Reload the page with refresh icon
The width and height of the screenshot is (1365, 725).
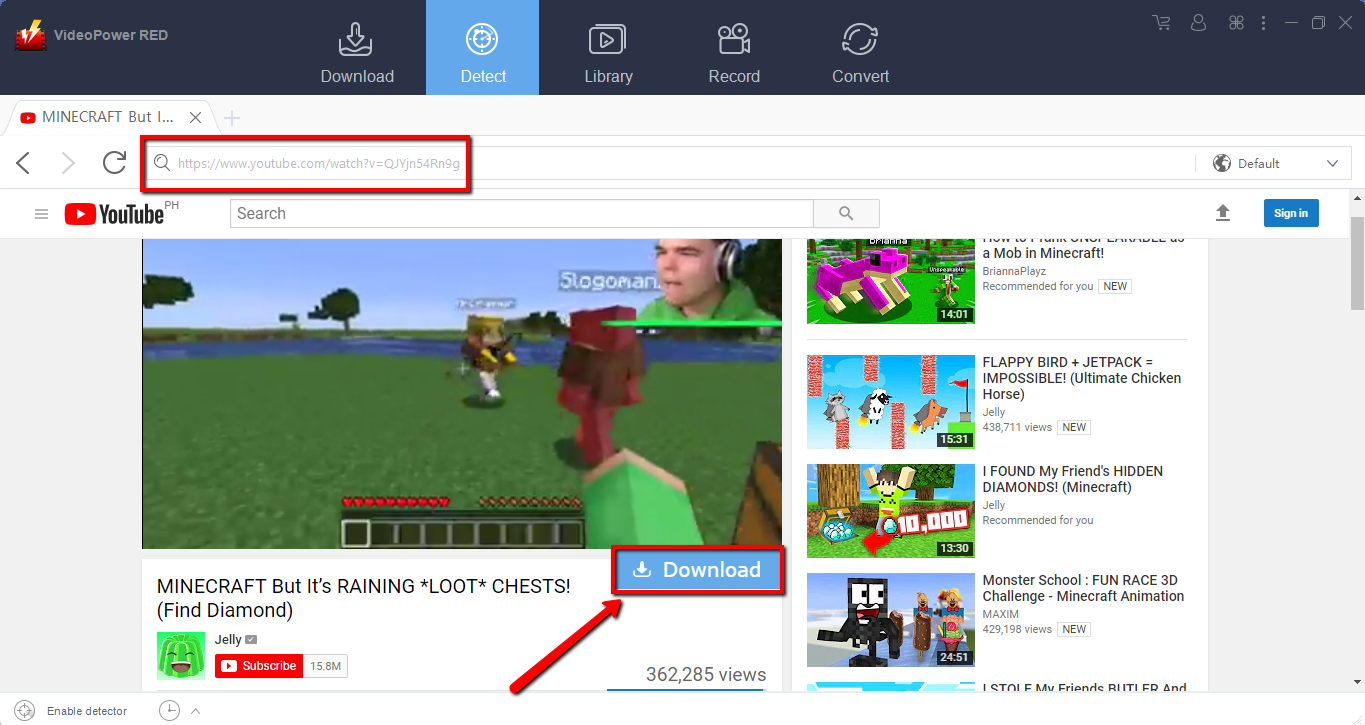tap(114, 163)
